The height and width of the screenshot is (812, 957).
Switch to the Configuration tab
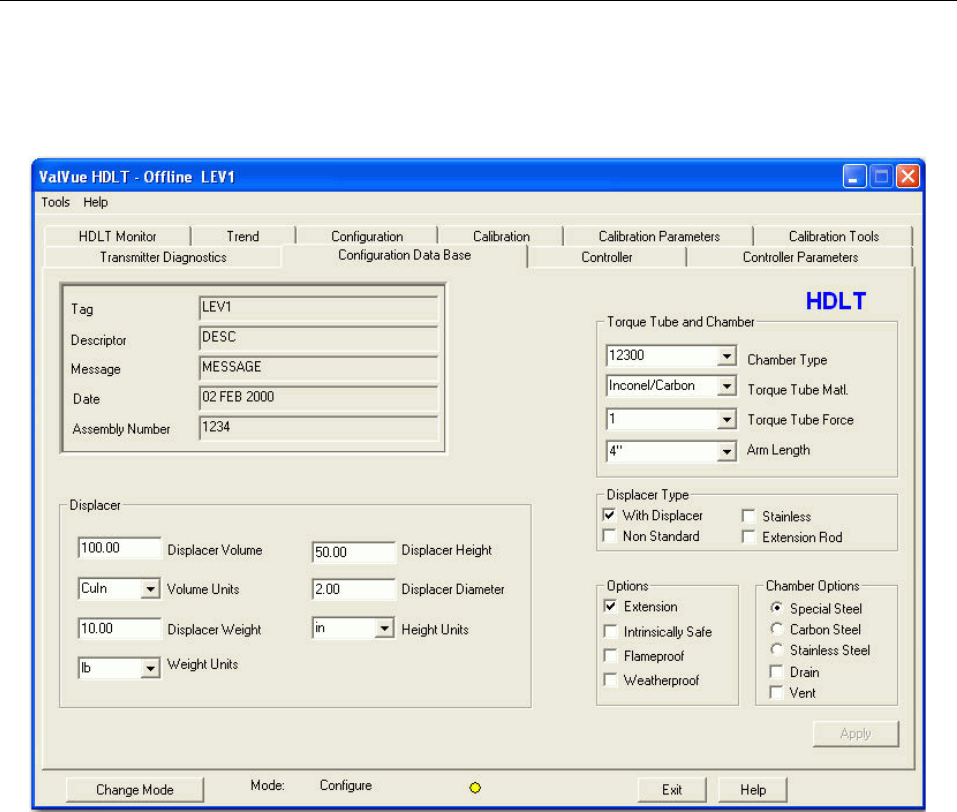point(367,236)
